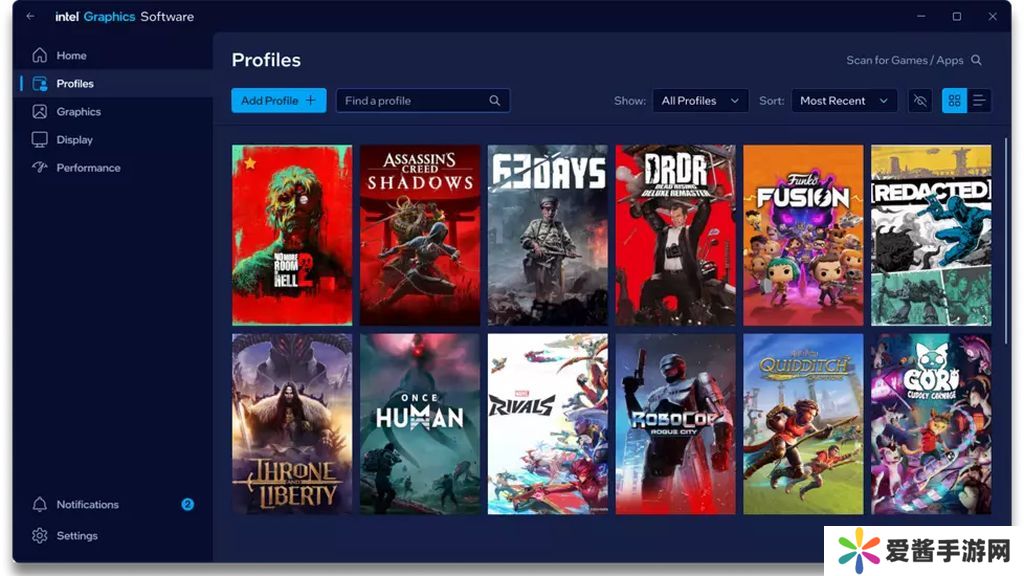Open the Most Recent sort dropdown
Image resolution: width=1024 pixels, height=576 pixels.
point(843,101)
